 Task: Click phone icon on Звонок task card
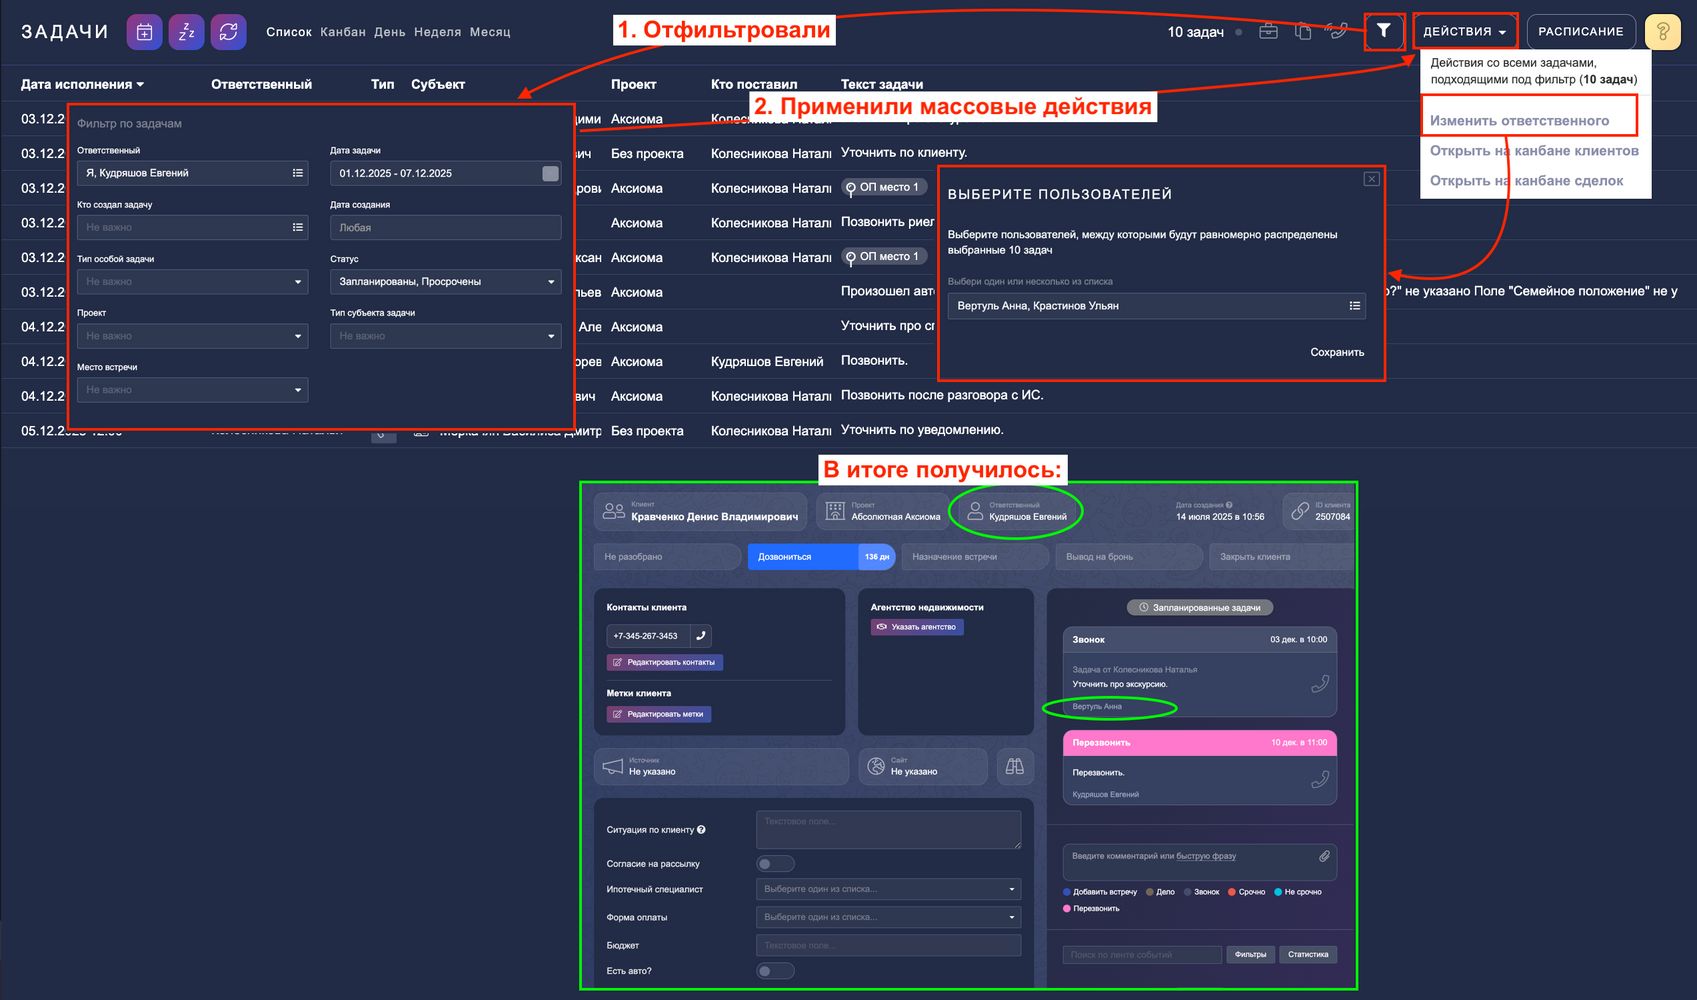coord(1320,684)
